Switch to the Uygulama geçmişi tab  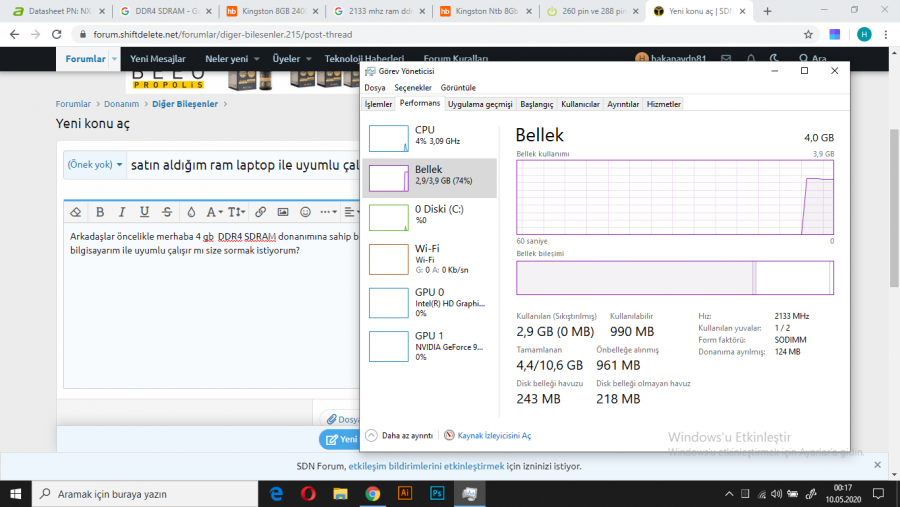[480, 105]
